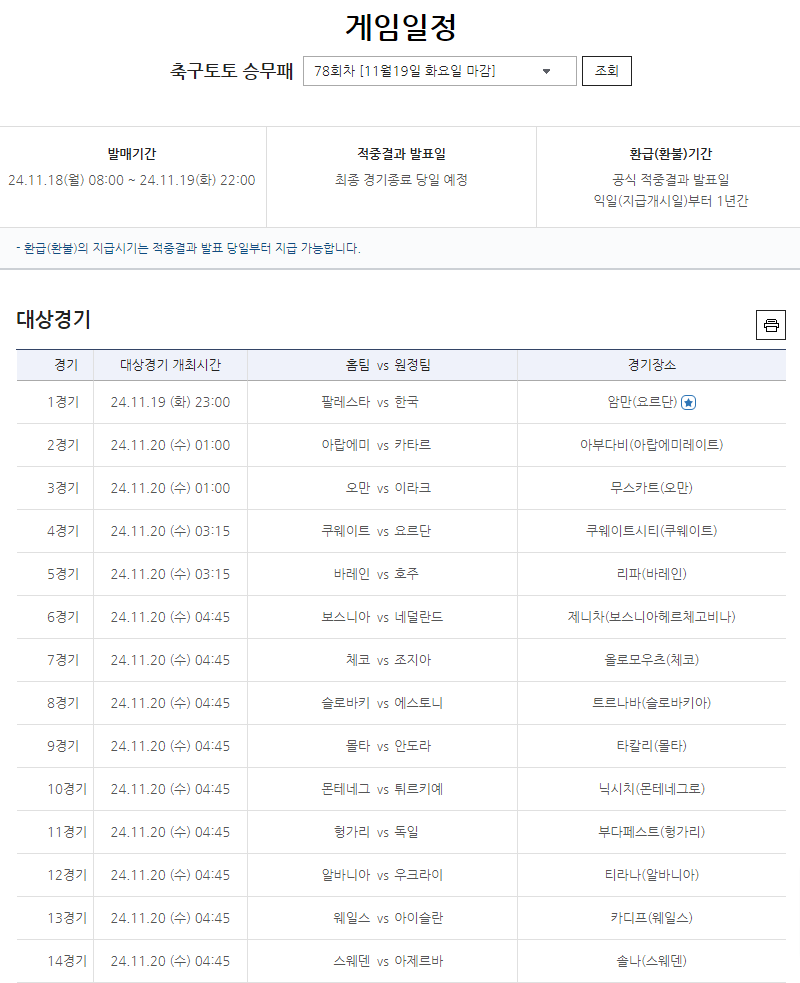Click venue 카디프(웨일스)

pyautogui.click(x=651, y=918)
